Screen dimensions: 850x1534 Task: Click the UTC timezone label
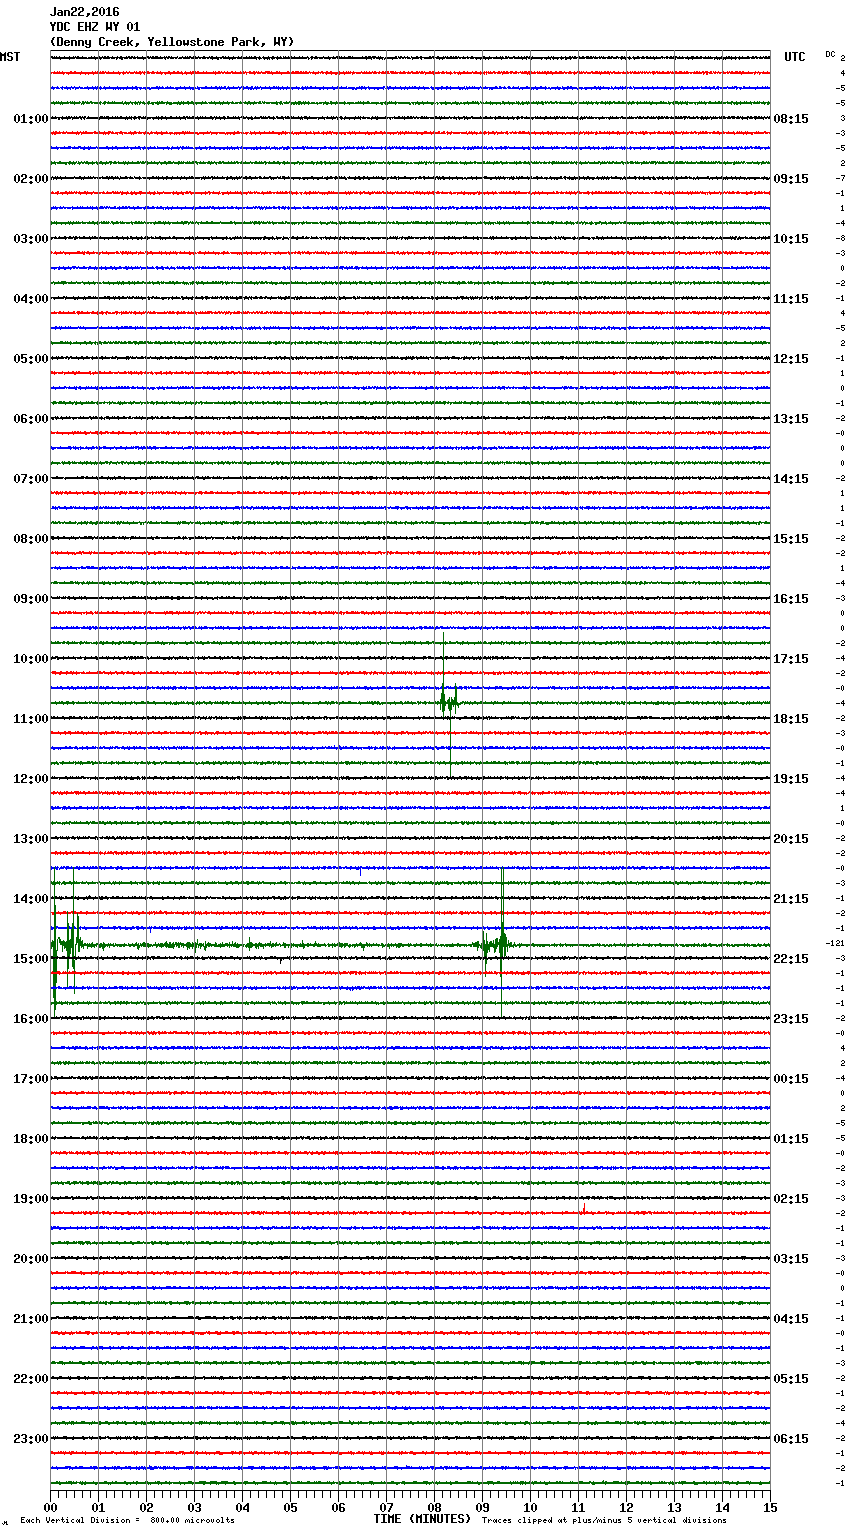pos(794,57)
